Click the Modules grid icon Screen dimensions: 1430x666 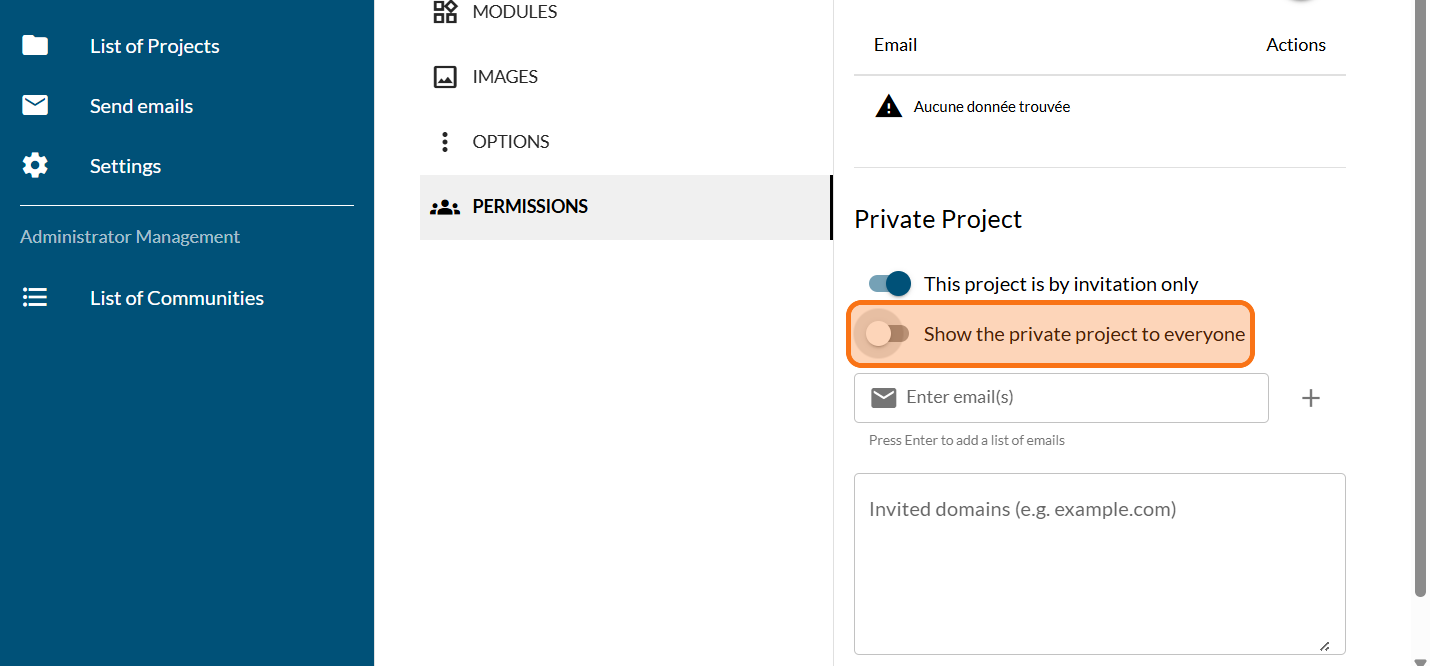click(x=445, y=12)
